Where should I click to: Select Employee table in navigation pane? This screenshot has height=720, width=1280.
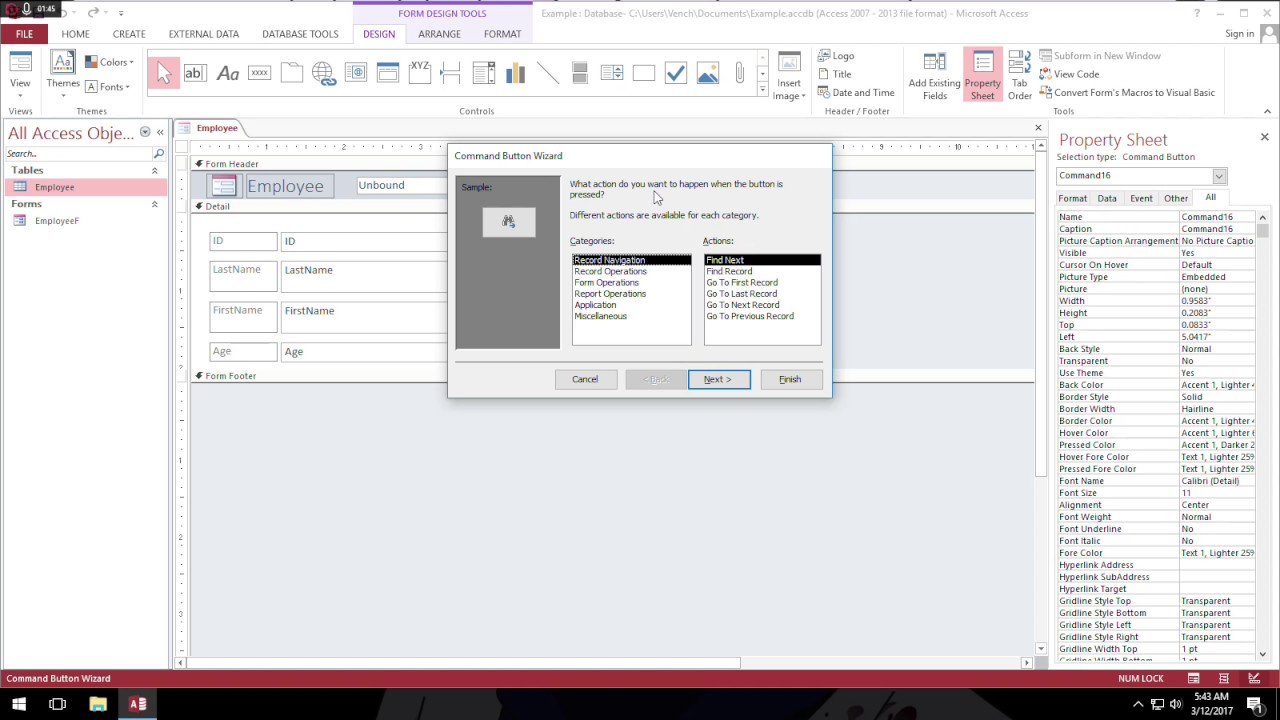coord(84,187)
